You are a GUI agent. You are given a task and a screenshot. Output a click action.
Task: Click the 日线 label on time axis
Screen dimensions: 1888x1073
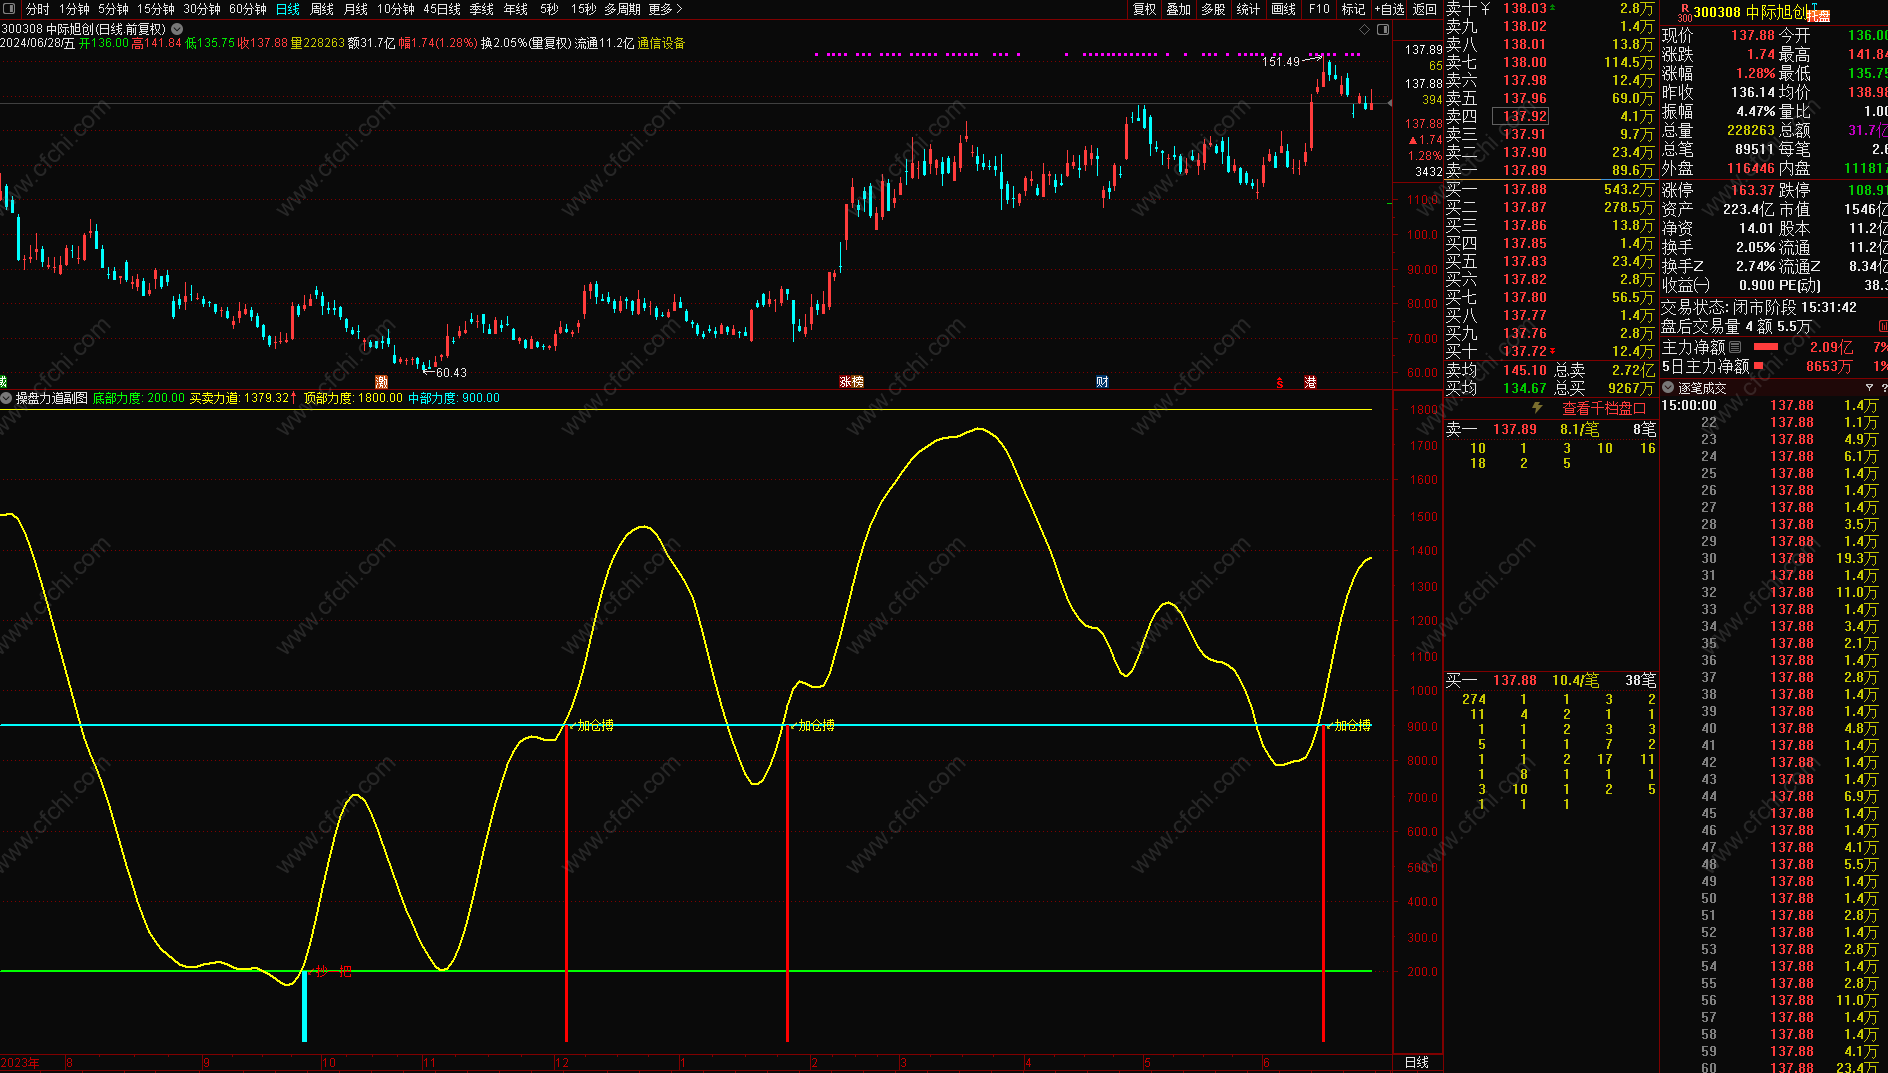click(1417, 1062)
